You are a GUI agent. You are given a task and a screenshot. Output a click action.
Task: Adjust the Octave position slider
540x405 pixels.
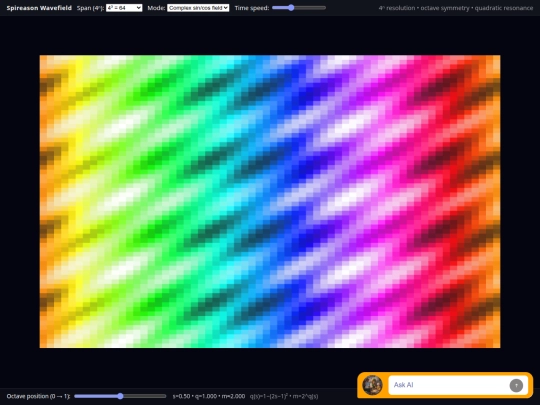pos(120,396)
